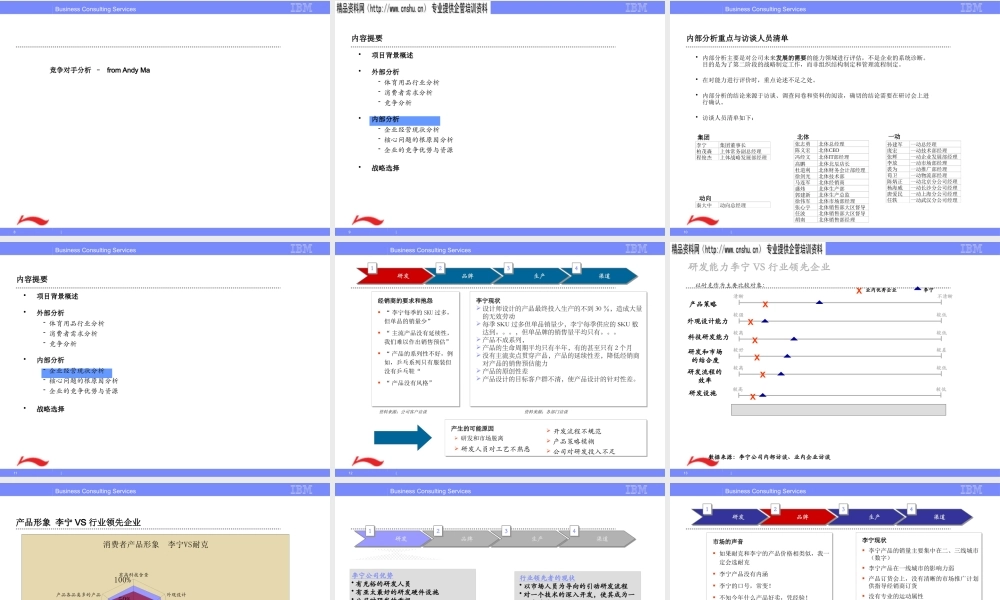
Task: Click the IBM logo on the 内部分析重点 slide
Action: (971, 8)
